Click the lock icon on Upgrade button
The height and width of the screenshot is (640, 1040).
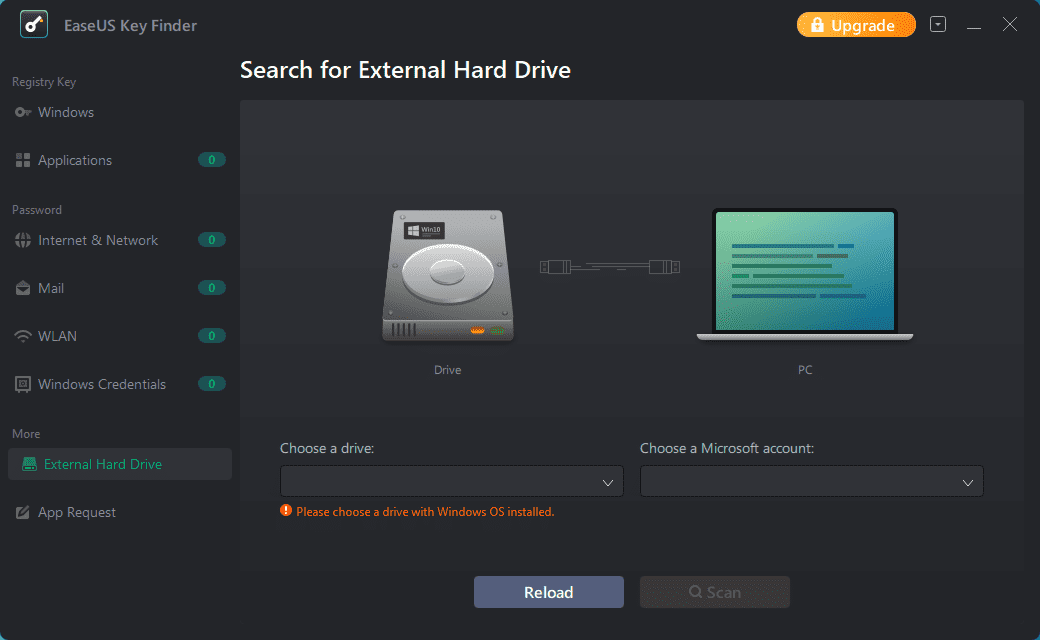[817, 25]
